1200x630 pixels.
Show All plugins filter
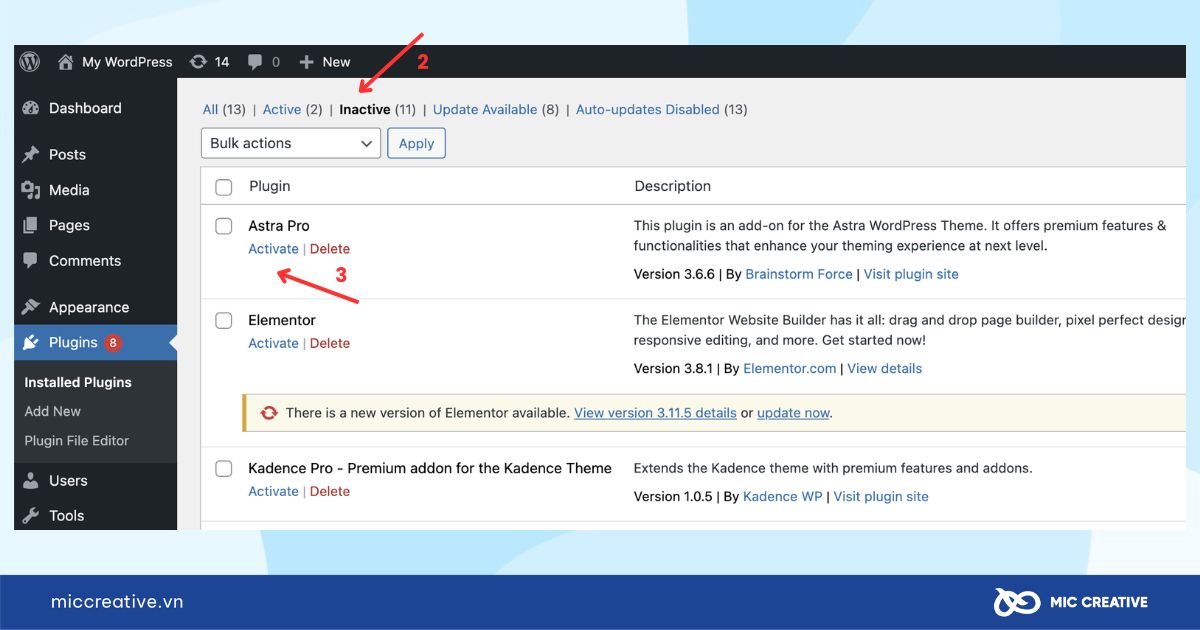pyautogui.click(x=210, y=109)
